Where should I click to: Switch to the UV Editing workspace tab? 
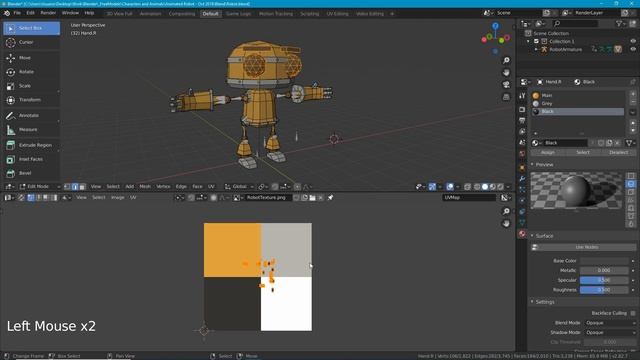click(338, 13)
